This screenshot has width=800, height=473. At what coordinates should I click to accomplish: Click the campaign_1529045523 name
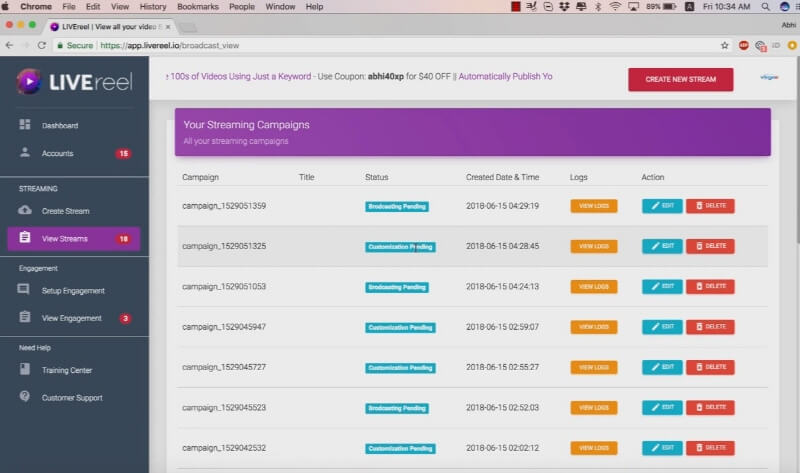(x=224, y=407)
